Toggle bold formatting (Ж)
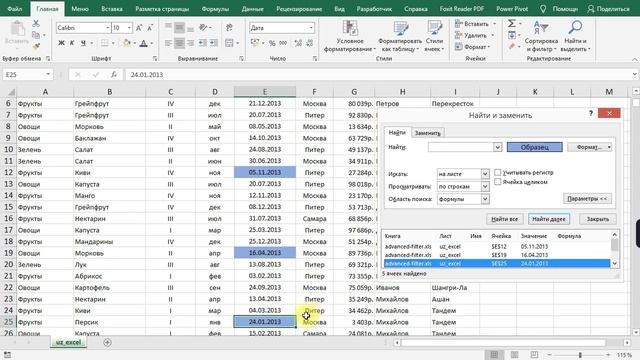The image size is (640, 360). click(x=61, y=43)
